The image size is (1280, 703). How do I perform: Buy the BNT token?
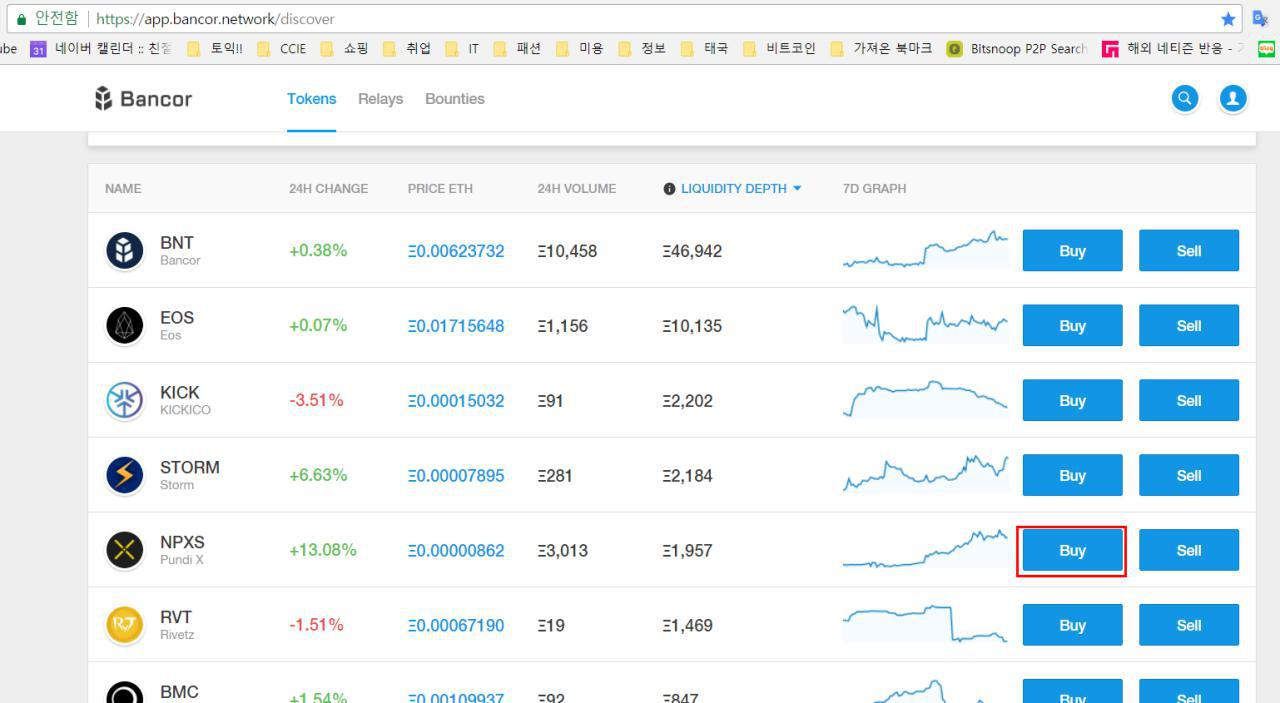point(1072,250)
